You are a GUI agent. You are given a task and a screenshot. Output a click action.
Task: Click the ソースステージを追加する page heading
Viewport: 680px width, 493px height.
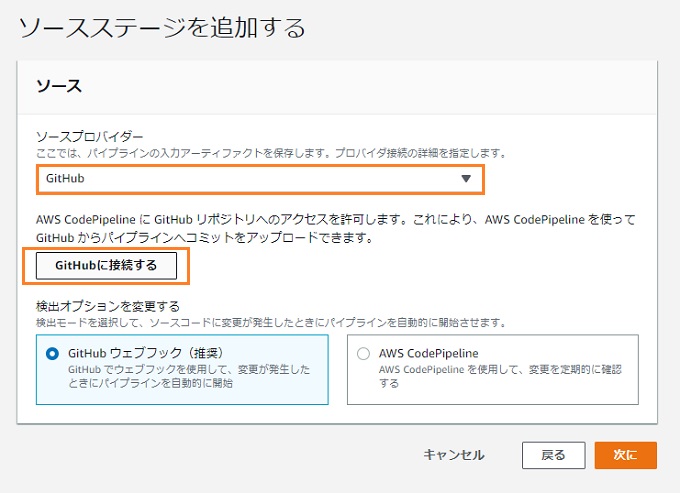coord(162,28)
